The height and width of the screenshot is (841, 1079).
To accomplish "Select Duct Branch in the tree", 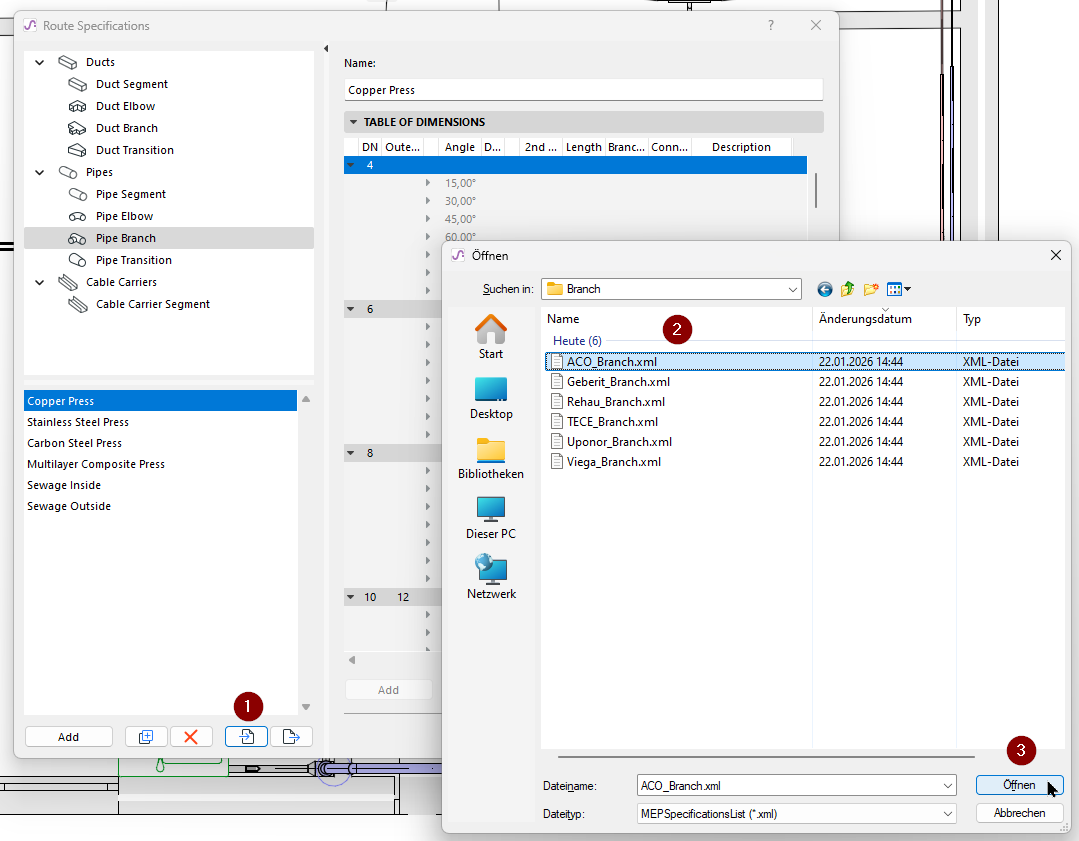I will click(x=127, y=128).
